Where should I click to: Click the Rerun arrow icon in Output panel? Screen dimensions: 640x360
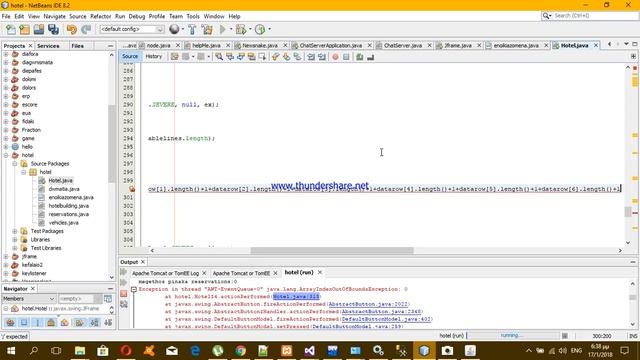124,272
